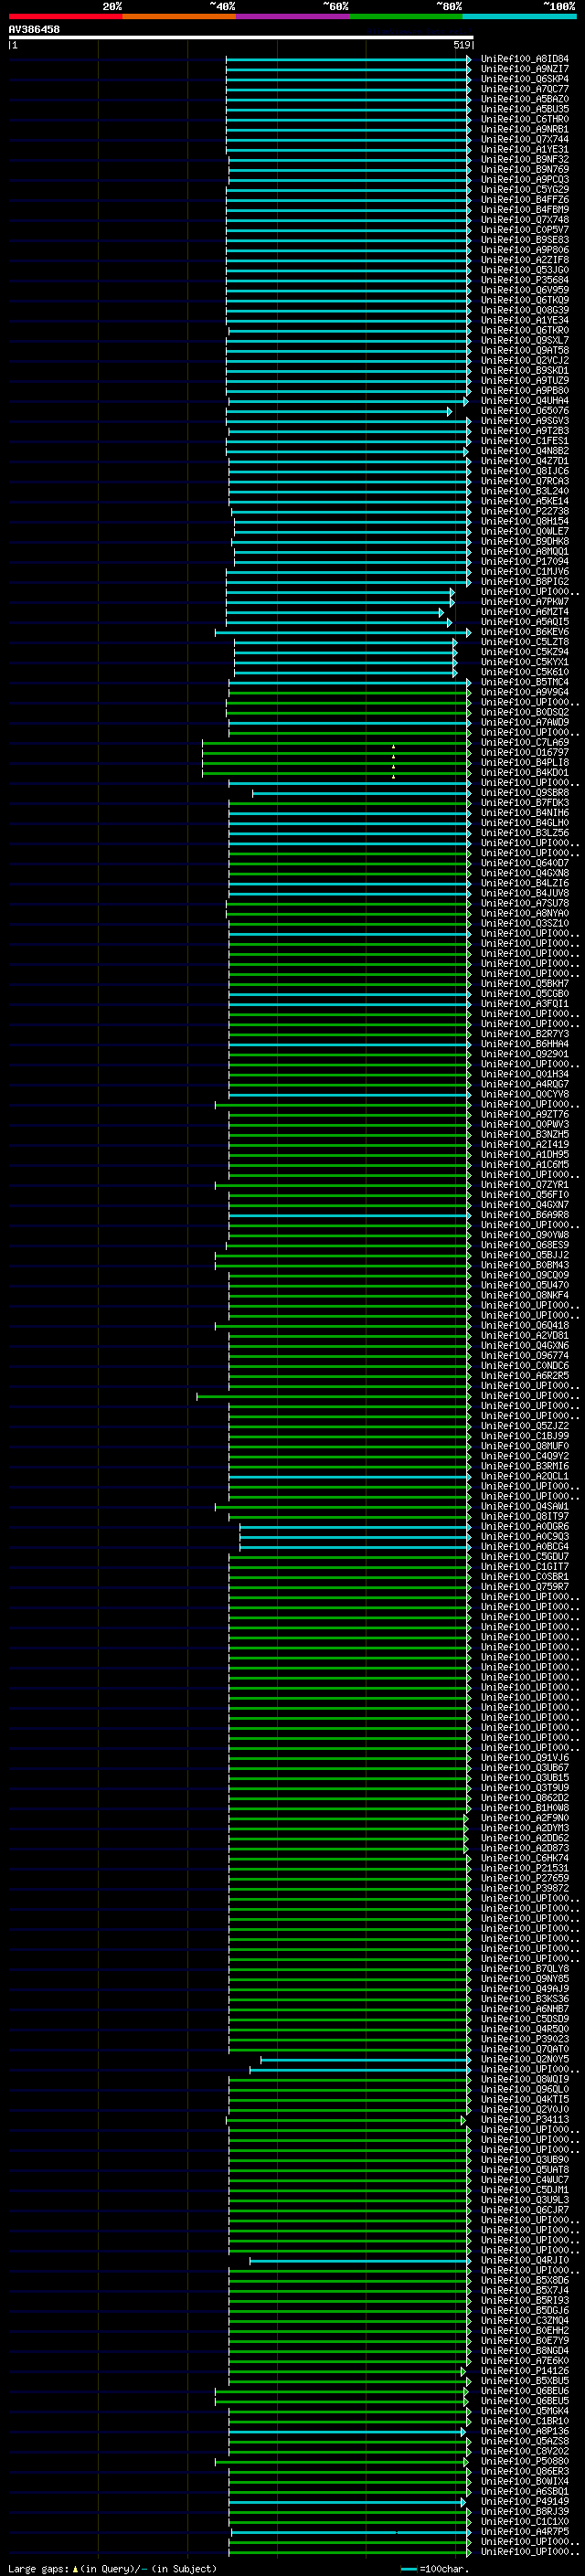Select the hit label UniRef100_B4FFZ6
This screenshot has height=2576, width=585.
pos(525,199)
